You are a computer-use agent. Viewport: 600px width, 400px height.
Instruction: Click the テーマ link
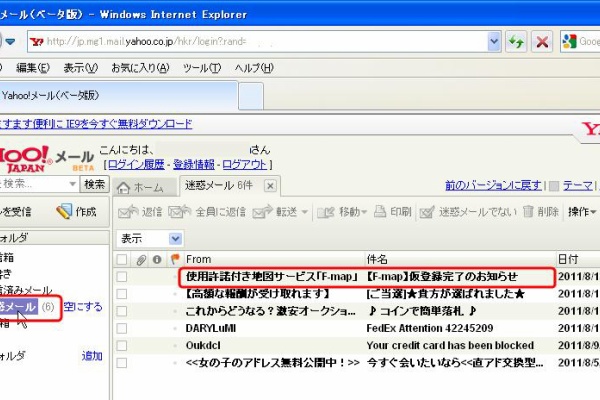click(x=577, y=186)
